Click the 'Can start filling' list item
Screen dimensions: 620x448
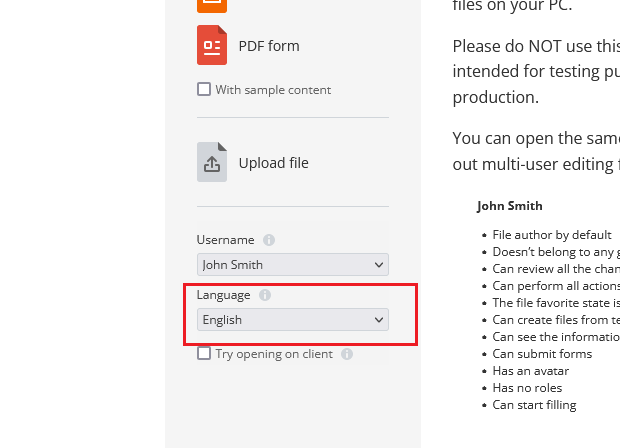click(534, 405)
